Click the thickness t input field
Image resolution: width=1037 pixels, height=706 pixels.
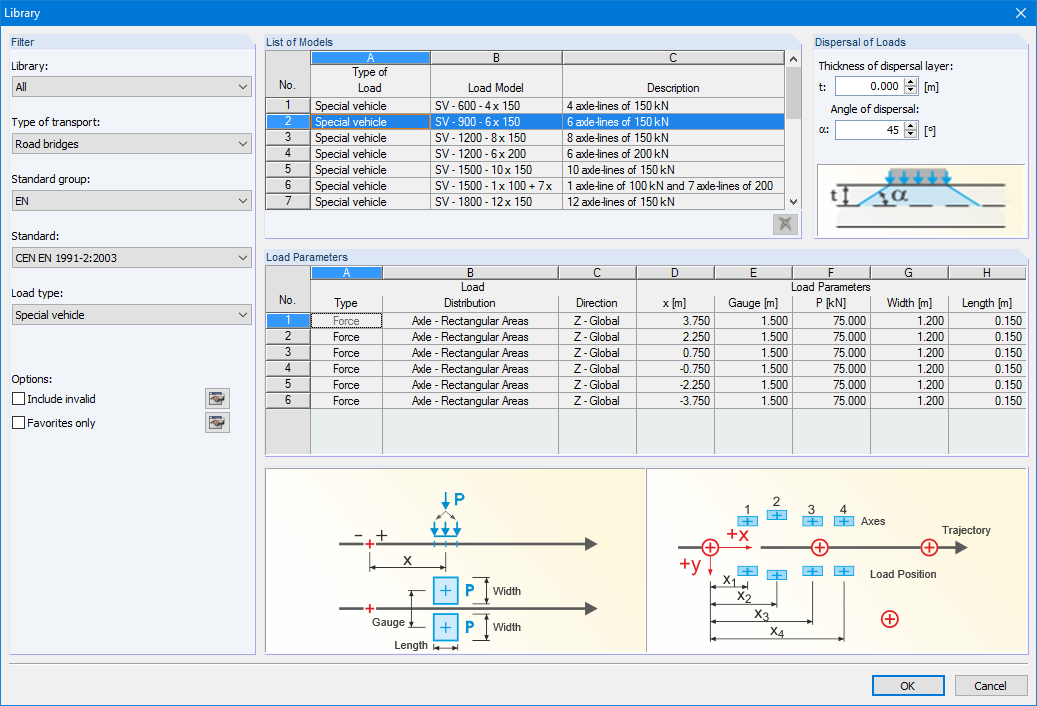tap(872, 86)
